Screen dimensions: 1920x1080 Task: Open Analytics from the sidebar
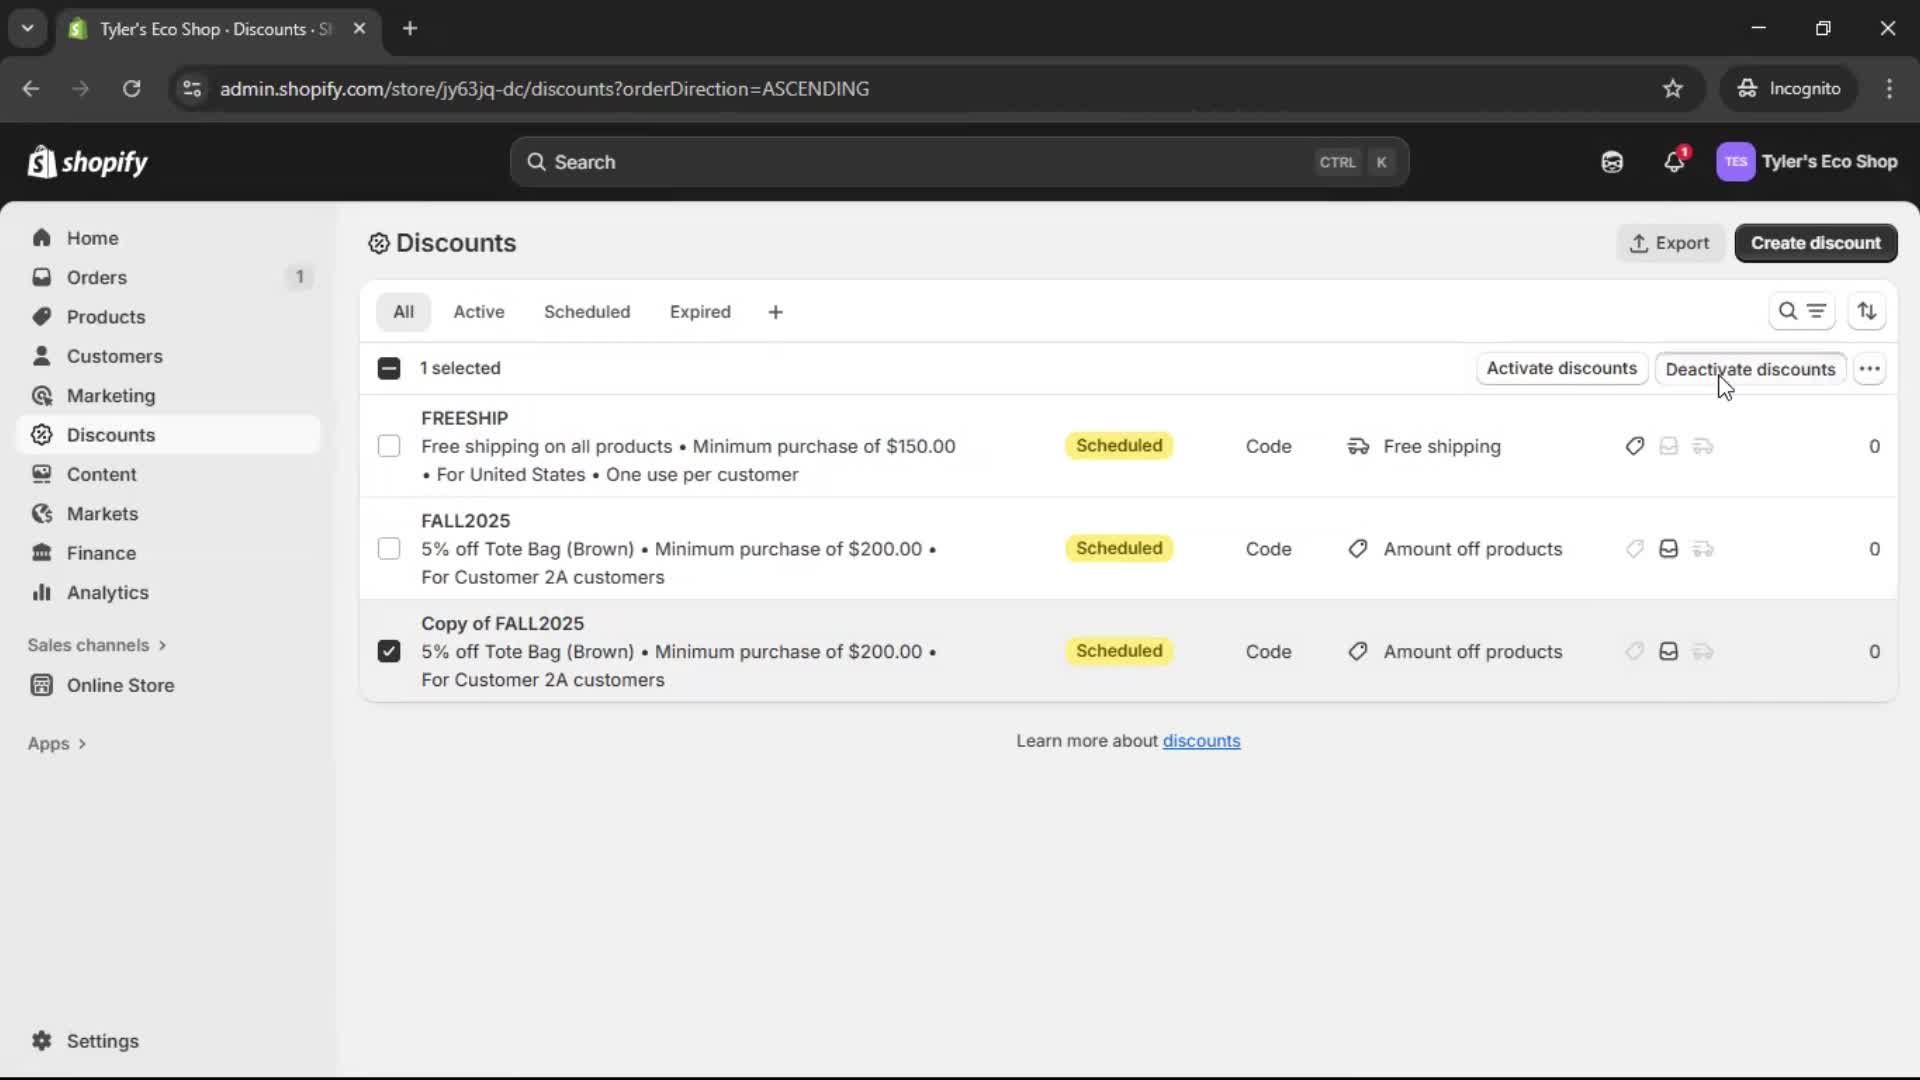click(105, 592)
